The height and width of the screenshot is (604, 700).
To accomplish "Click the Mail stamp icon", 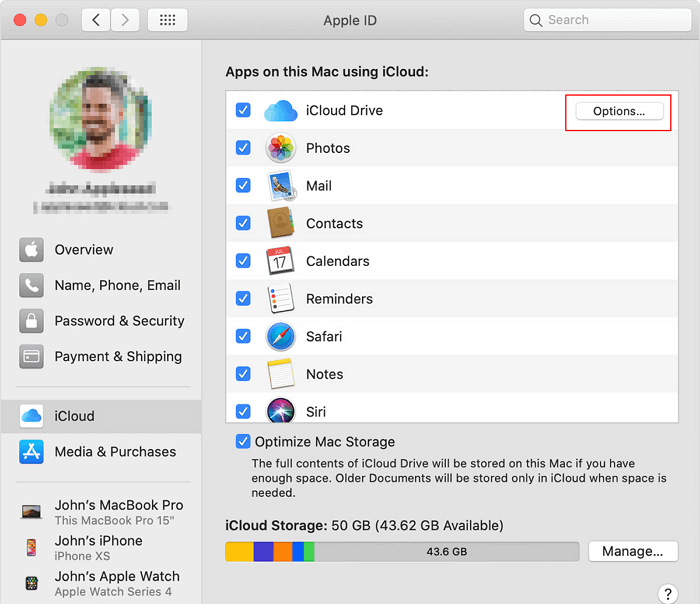I will click(x=281, y=186).
